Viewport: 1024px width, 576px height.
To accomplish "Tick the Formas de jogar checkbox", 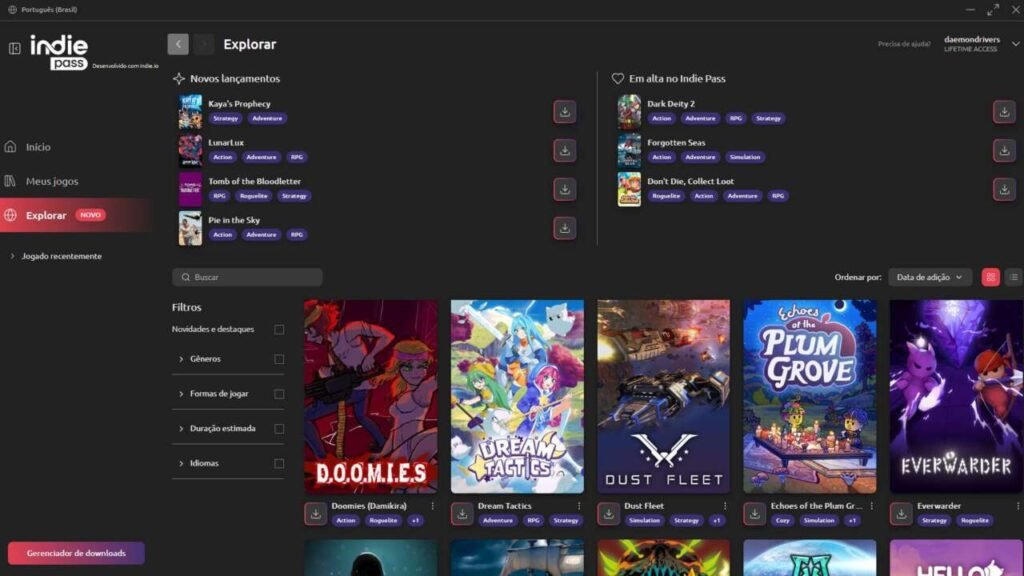I will click(x=279, y=394).
